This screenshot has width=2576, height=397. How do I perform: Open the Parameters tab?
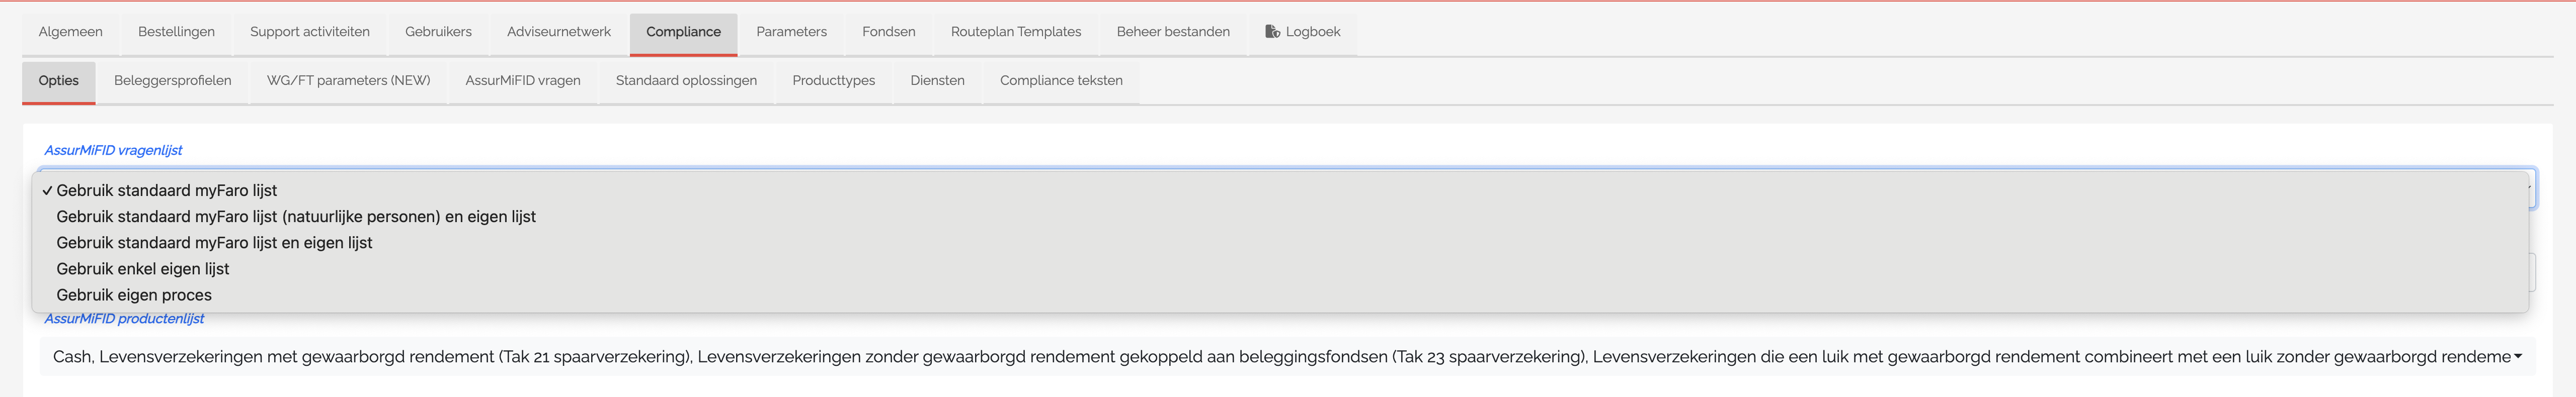coord(791,33)
